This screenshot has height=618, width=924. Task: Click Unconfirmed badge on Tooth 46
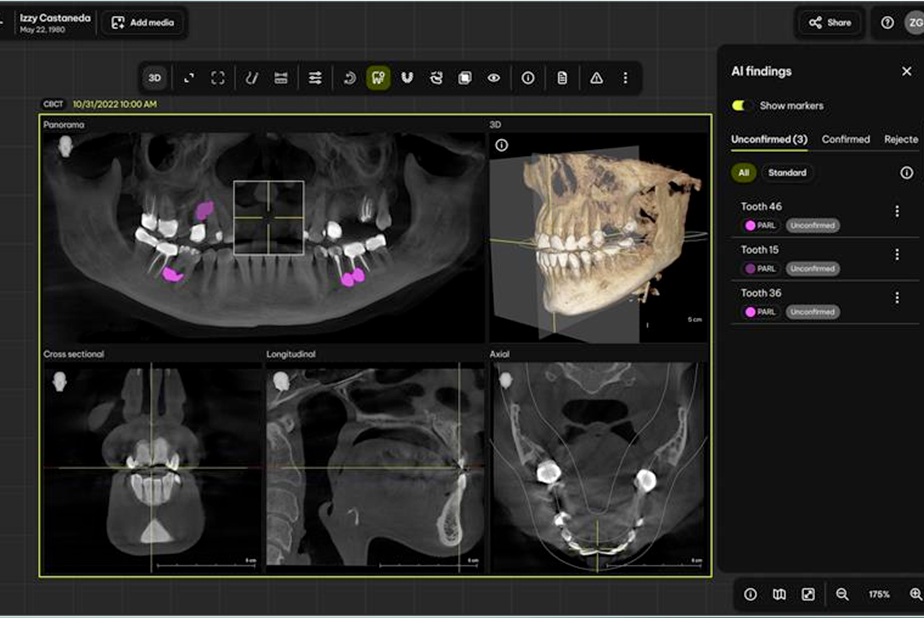813,226
